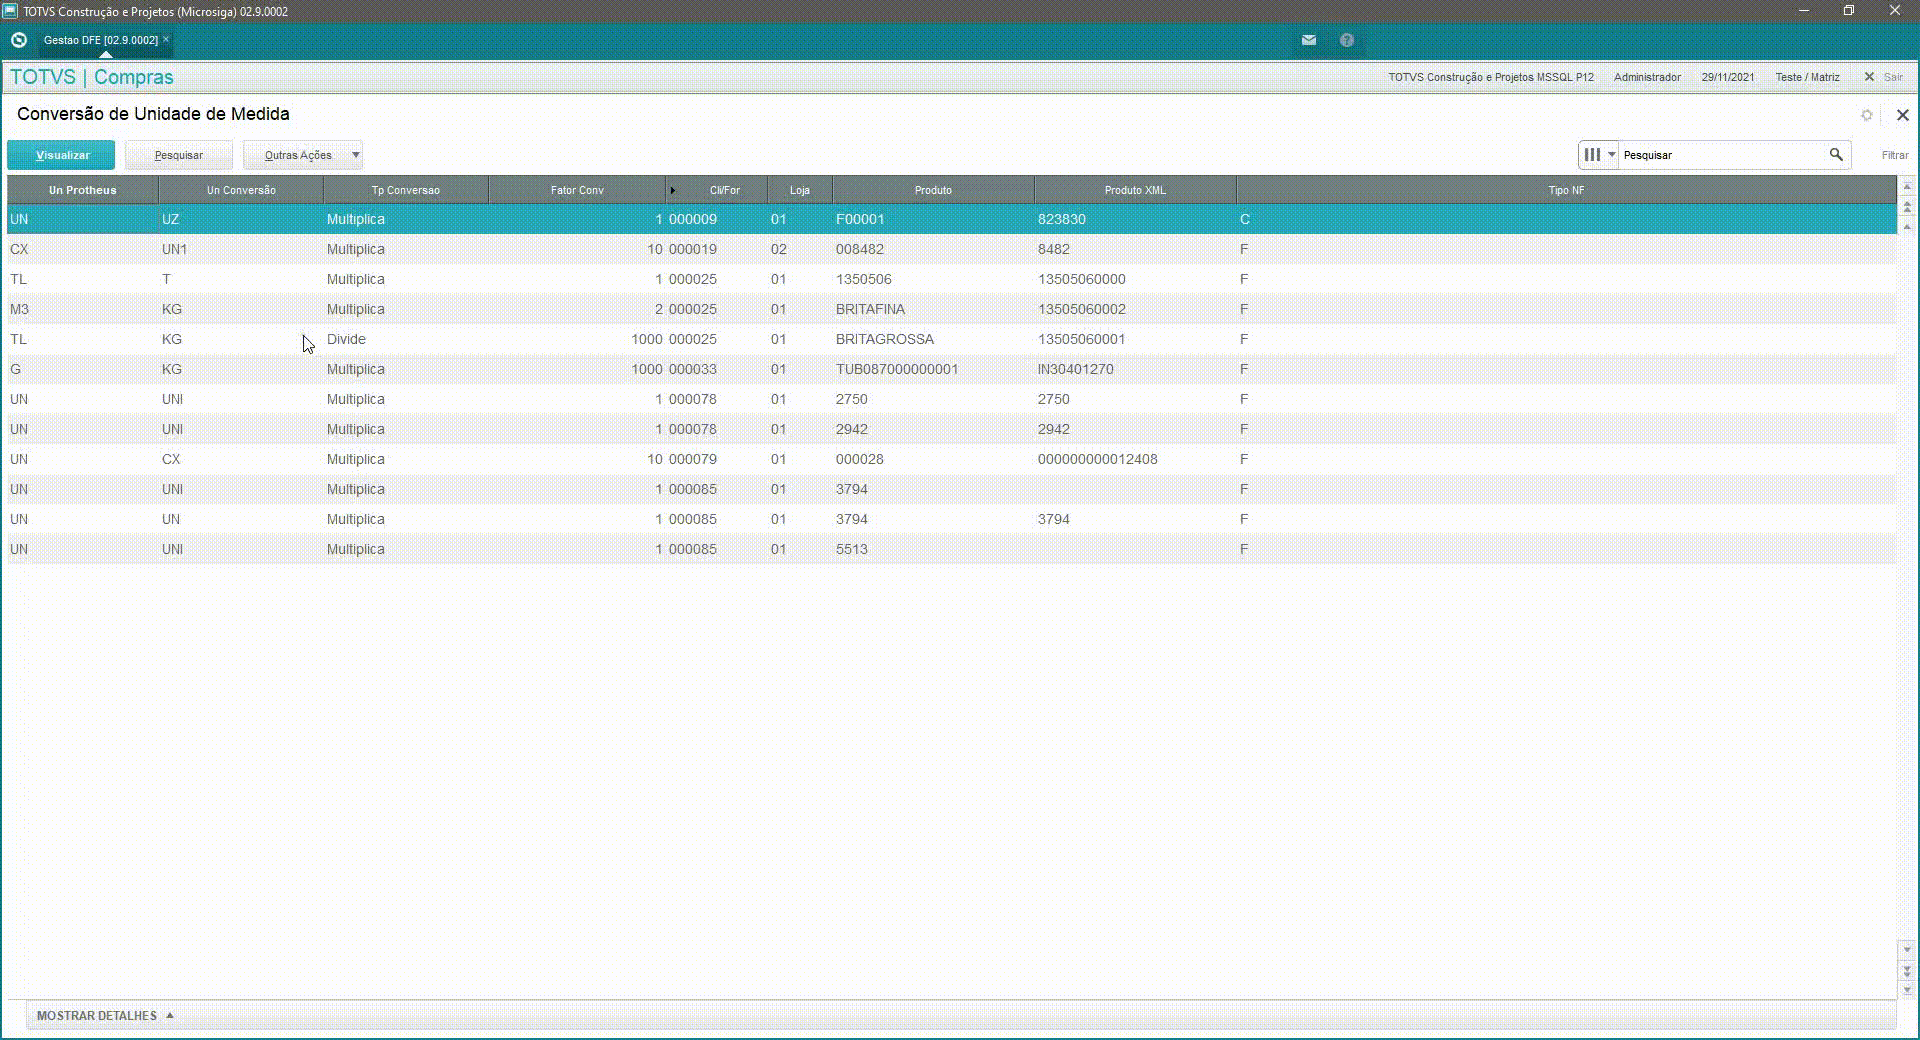Click the Visualizar button
This screenshot has width=1920, height=1040.
point(62,155)
